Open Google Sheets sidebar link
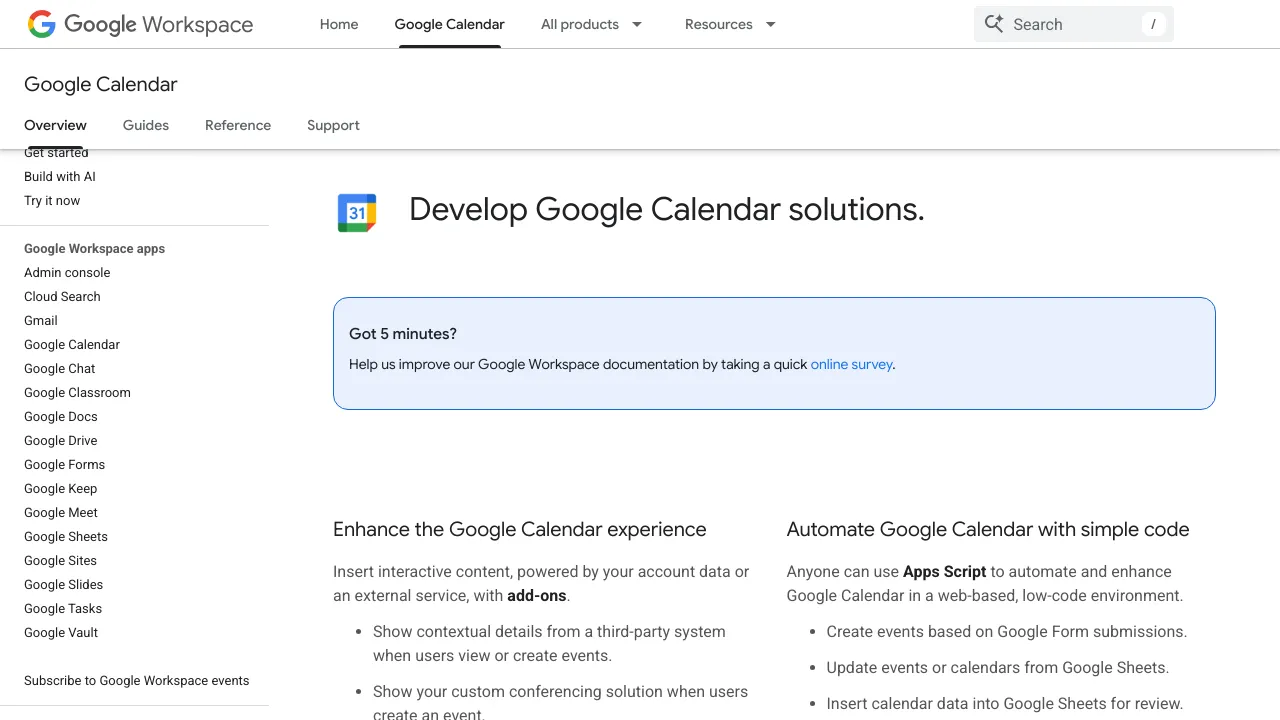The image size is (1280, 720). 66,536
